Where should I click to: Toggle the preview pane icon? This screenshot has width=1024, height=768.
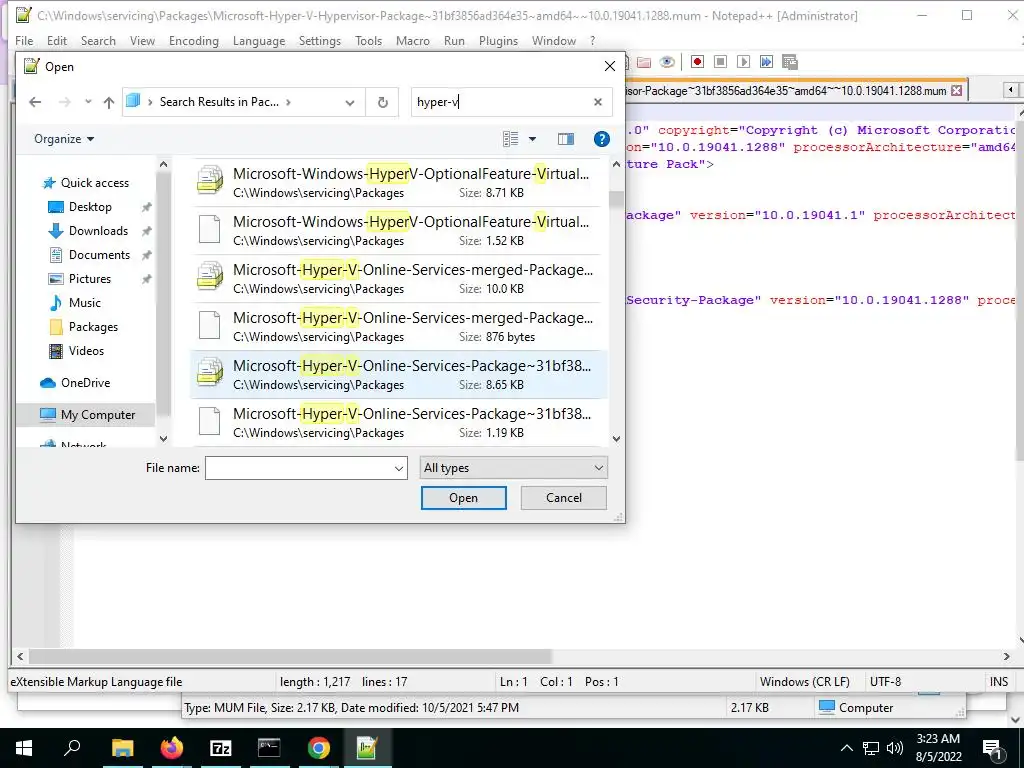click(566, 139)
